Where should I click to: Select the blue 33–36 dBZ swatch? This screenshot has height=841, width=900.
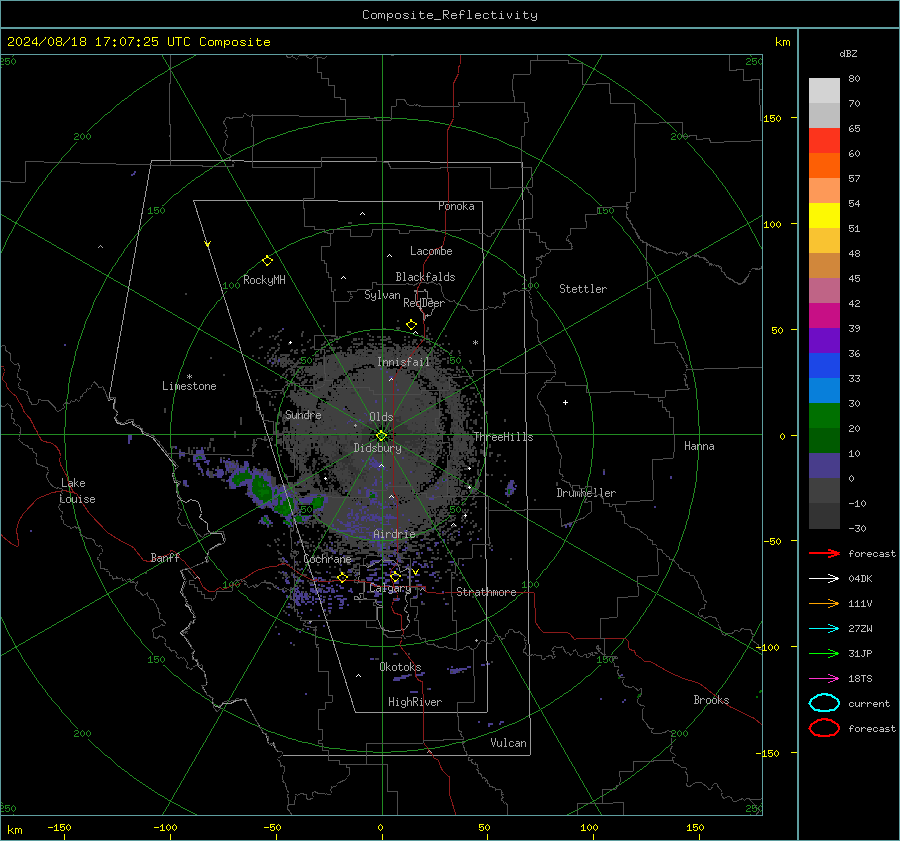click(x=824, y=365)
